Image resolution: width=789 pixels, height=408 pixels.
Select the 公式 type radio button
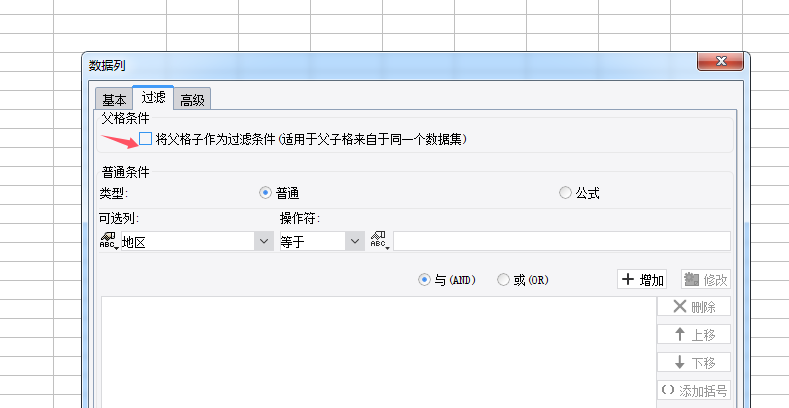tap(565, 193)
